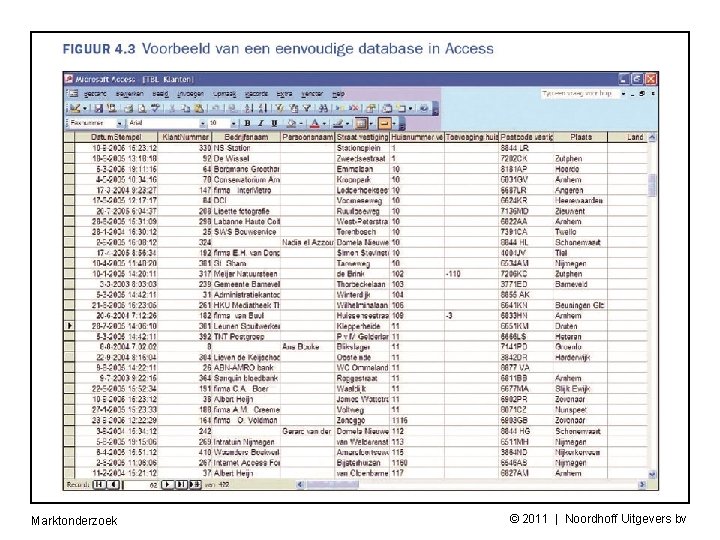Click the Special Effect button
This screenshot has height=540, width=720.
click(384, 123)
